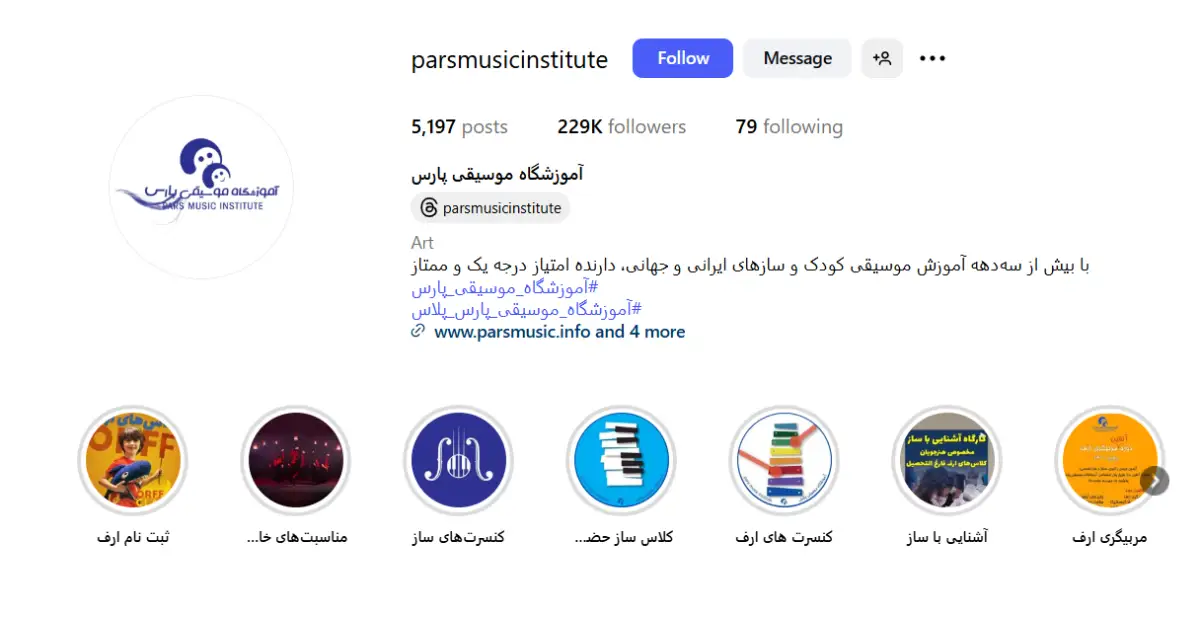The width and height of the screenshot is (1200, 617).
Task: Open the three-dots options menu
Action: pyautogui.click(x=932, y=58)
